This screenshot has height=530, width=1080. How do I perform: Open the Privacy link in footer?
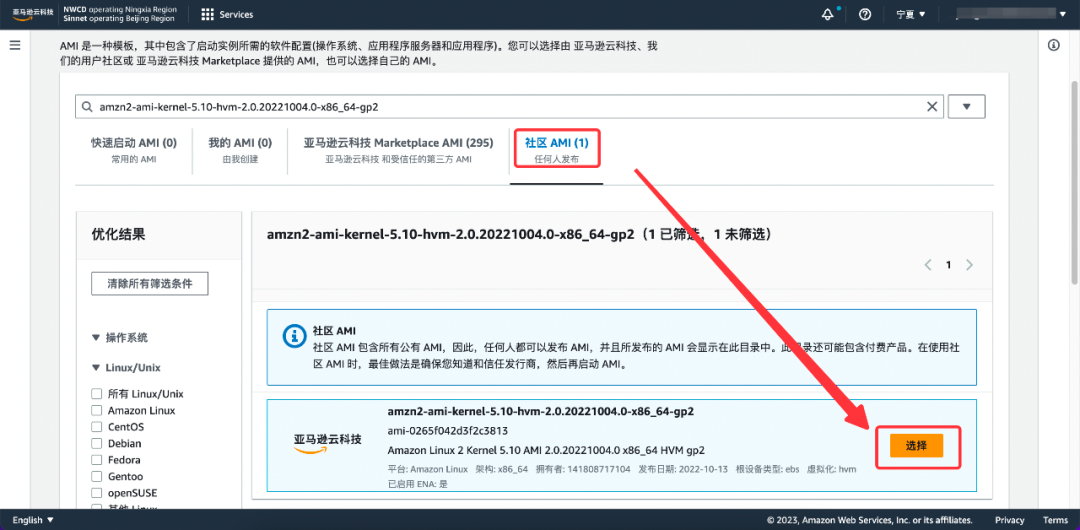(1009, 520)
